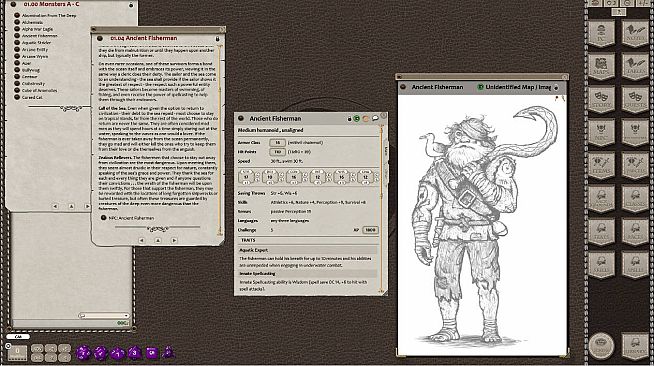Open the Parcels sidebar button
Screen dimensions: 654x366
[x=635, y=165]
